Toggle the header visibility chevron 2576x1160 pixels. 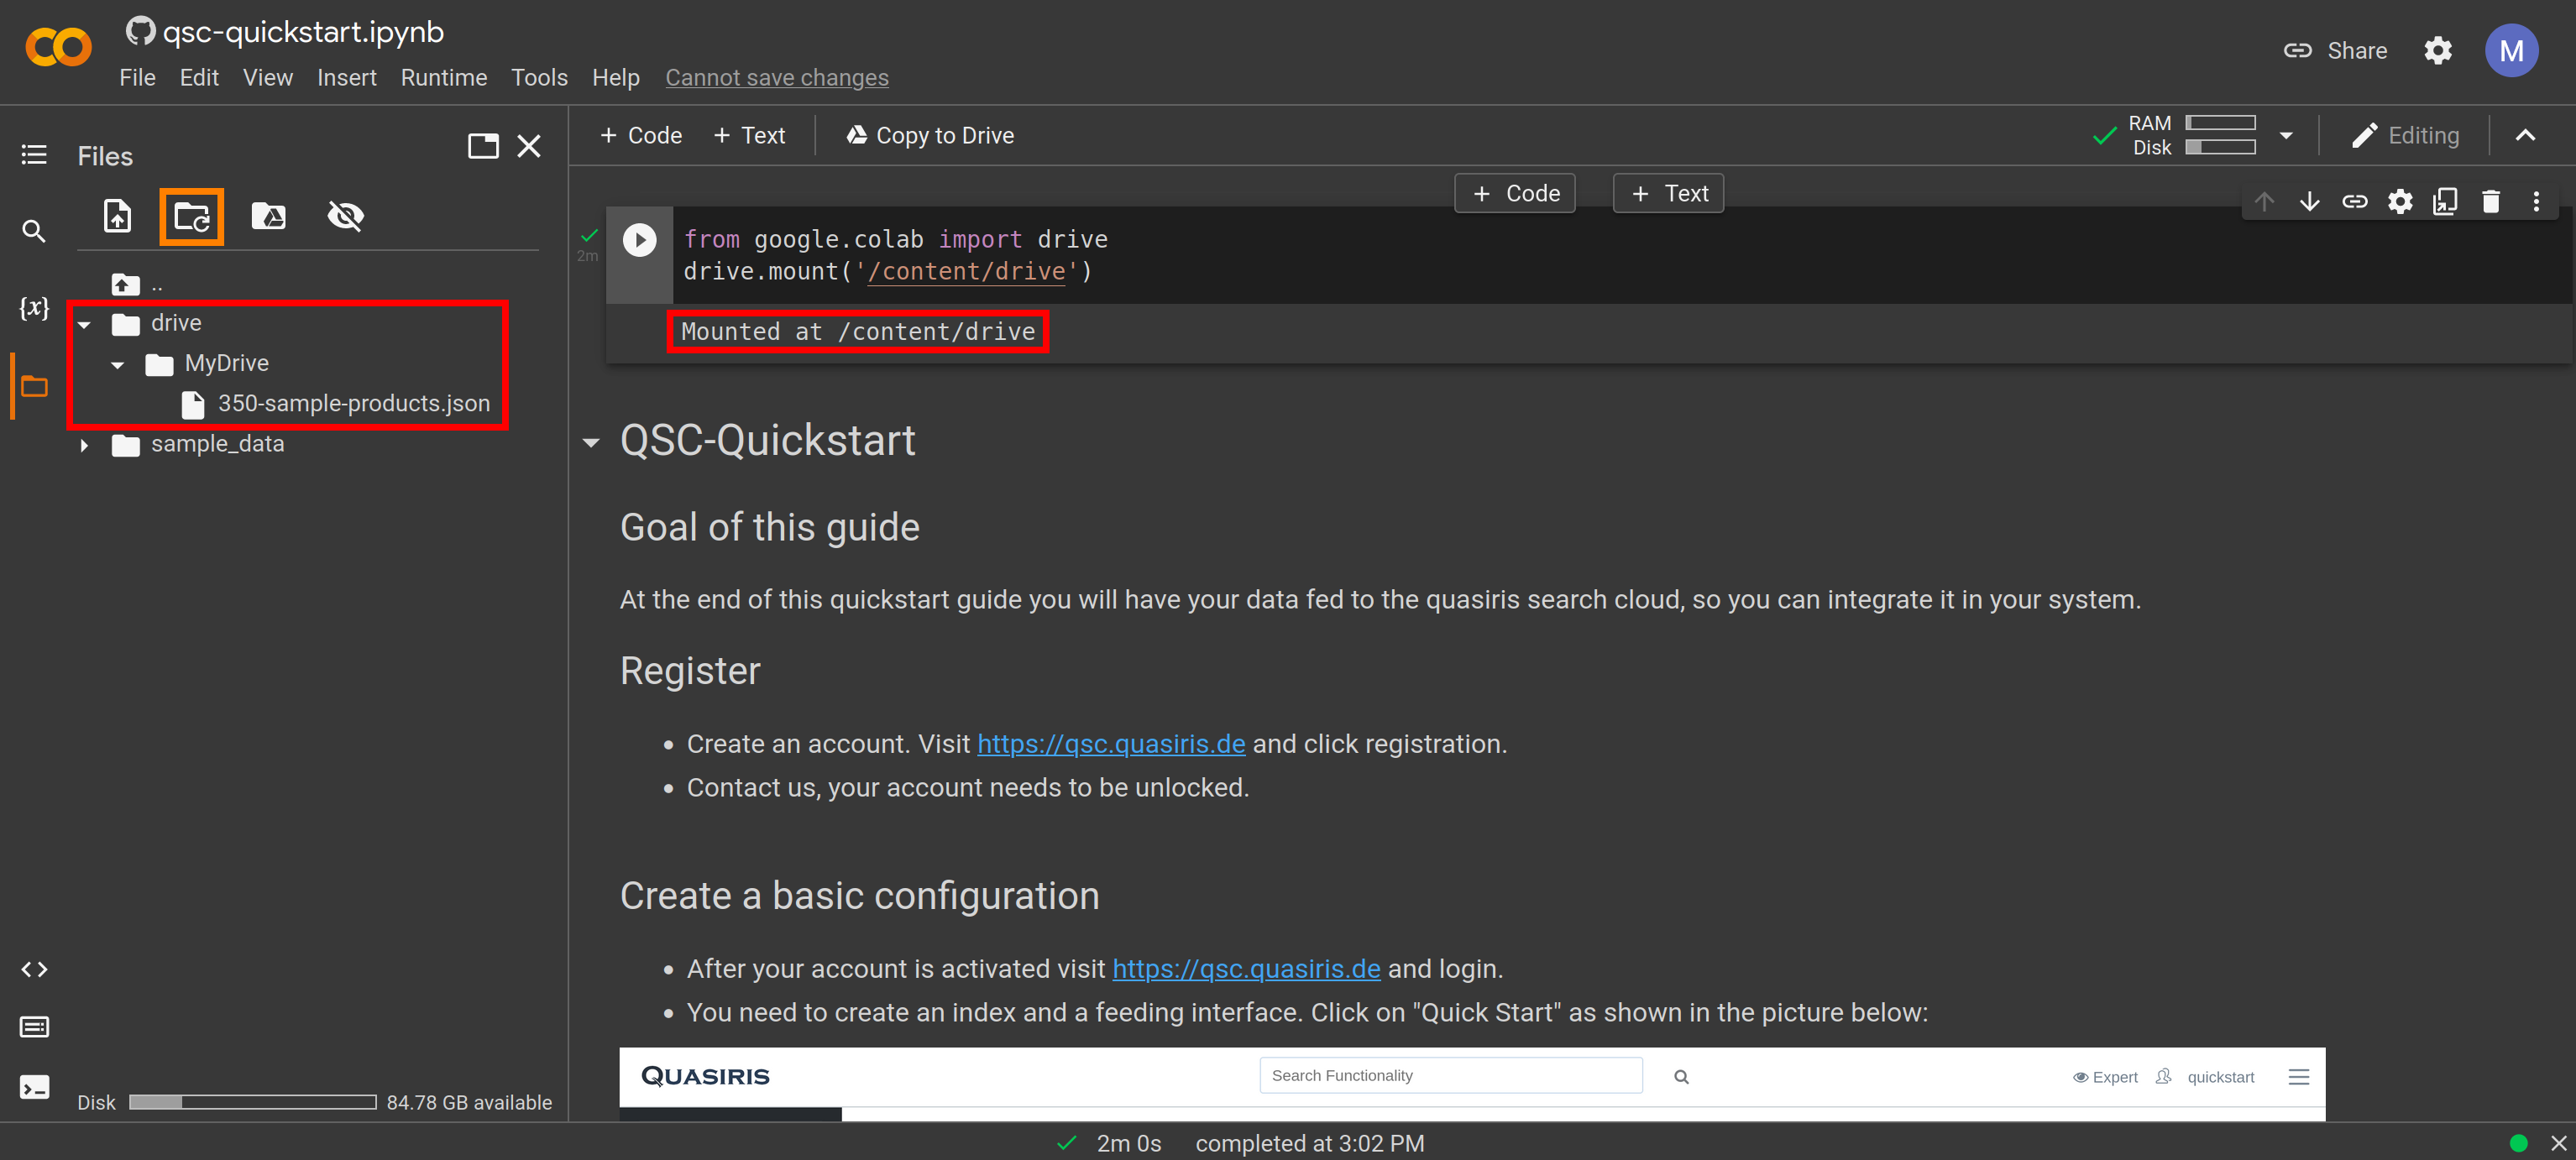(x=2525, y=136)
